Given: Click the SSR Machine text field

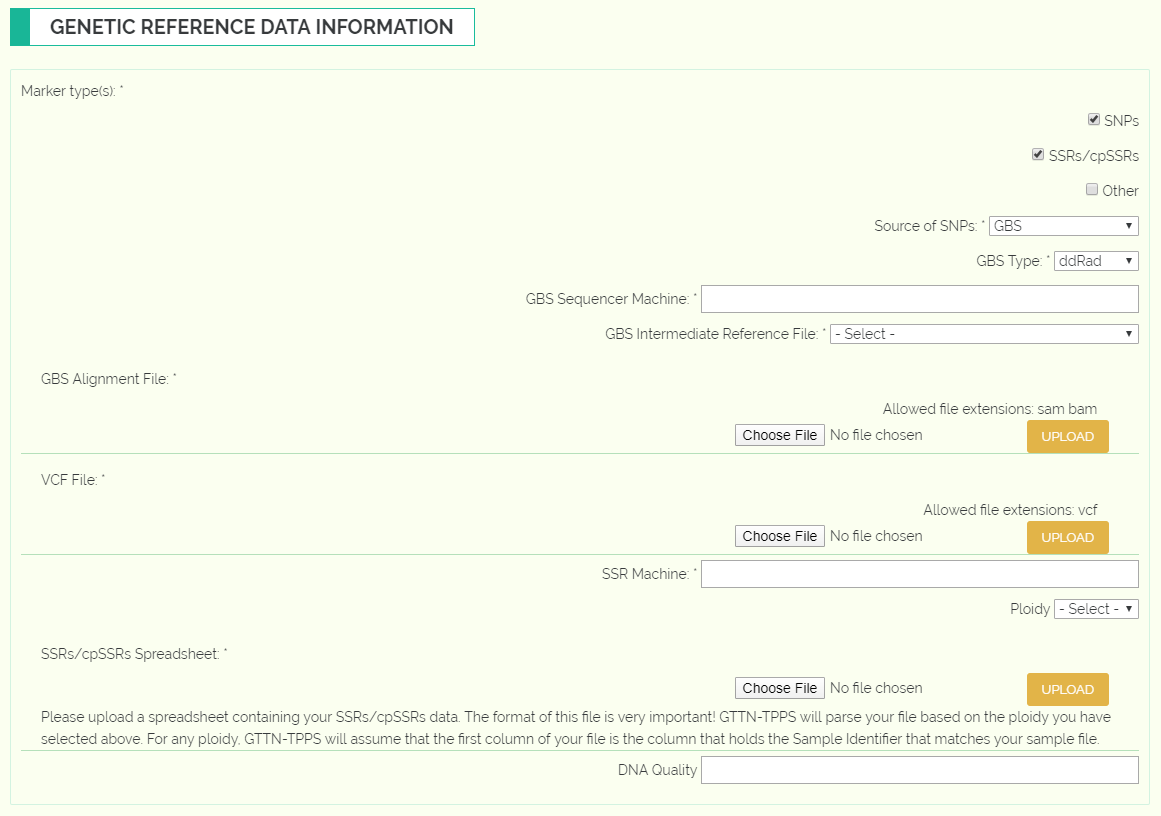Looking at the screenshot, I should [920, 574].
